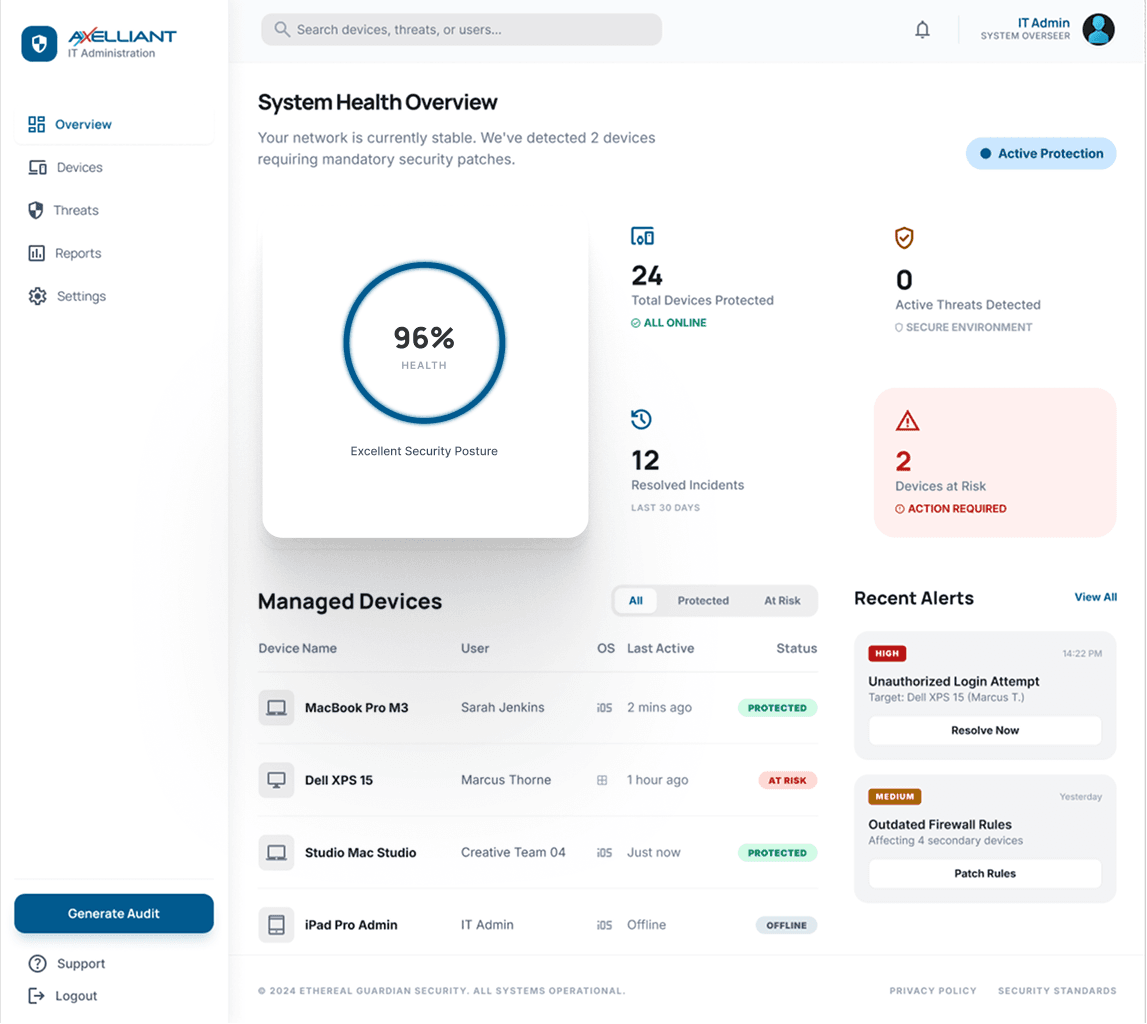The height and width of the screenshot is (1024, 1147).
Task: Select user Marcus Thorne cell
Action: pyautogui.click(x=506, y=780)
